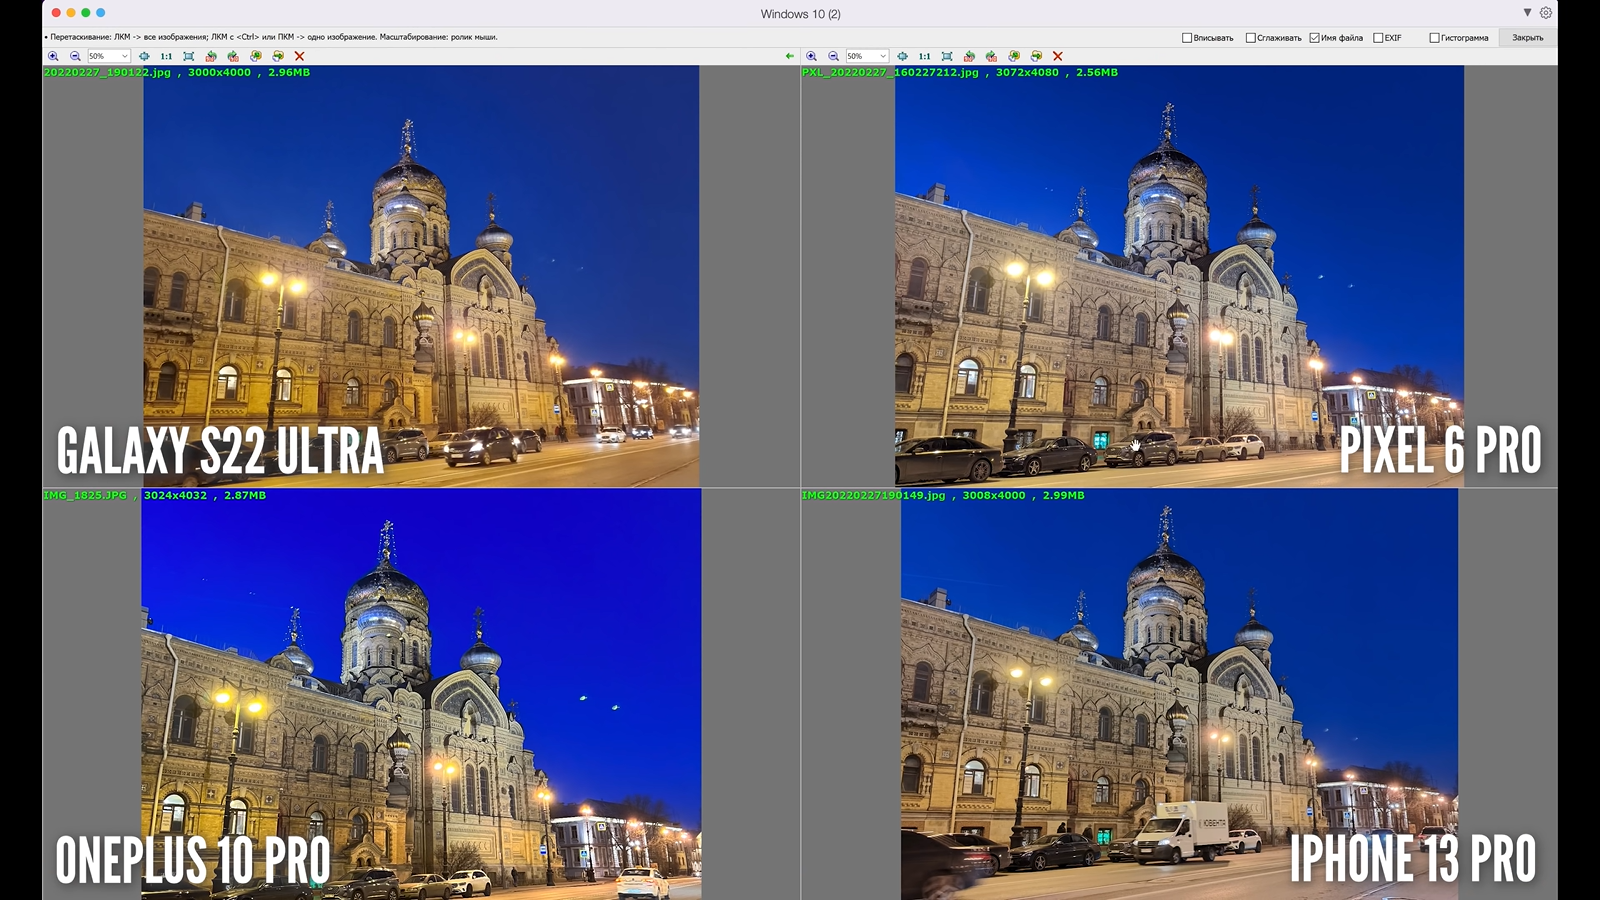This screenshot has height=900, width=1600.
Task: Uncheck the Имя файла checkbox
Action: [x=1314, y=38]
